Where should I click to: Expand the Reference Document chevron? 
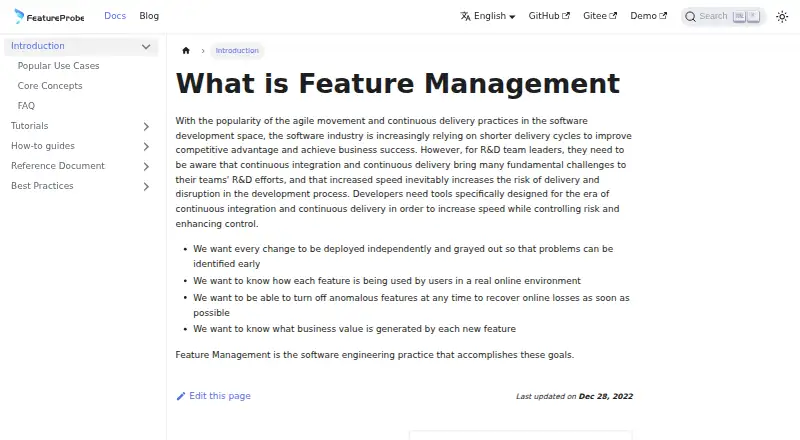click(x=146, y=166)
